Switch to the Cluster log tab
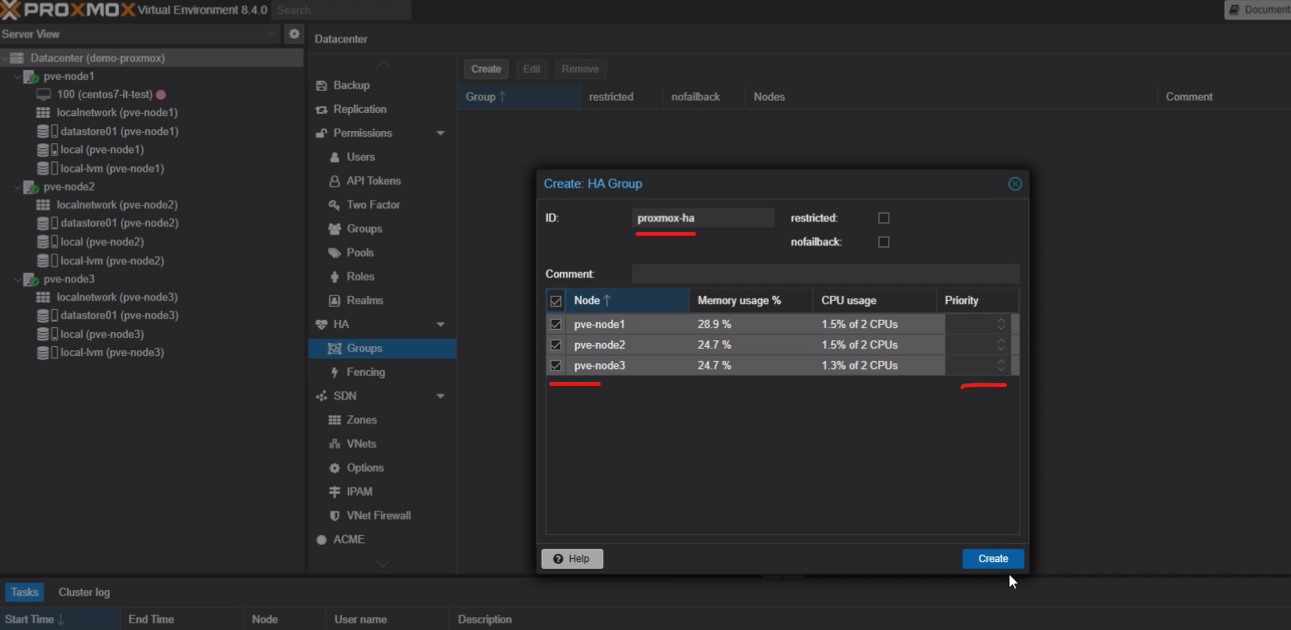This screenshot has width=1291, height=630. 84,592
